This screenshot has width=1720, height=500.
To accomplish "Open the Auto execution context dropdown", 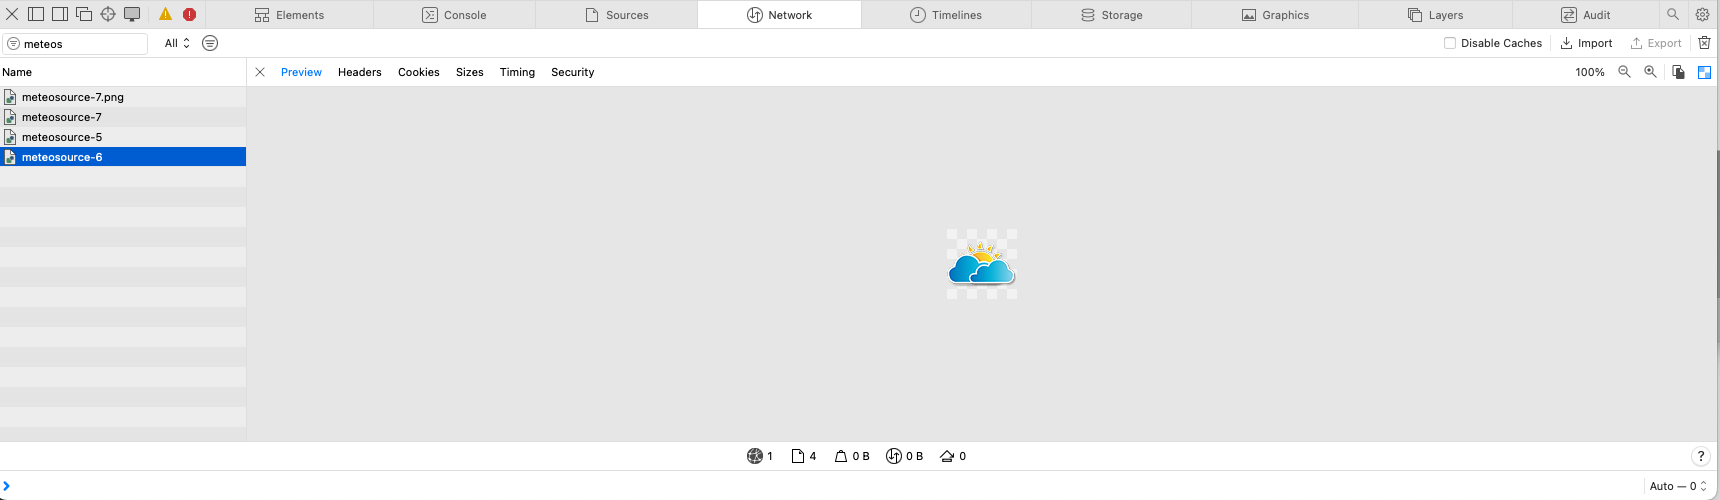I will (1678, 486).
